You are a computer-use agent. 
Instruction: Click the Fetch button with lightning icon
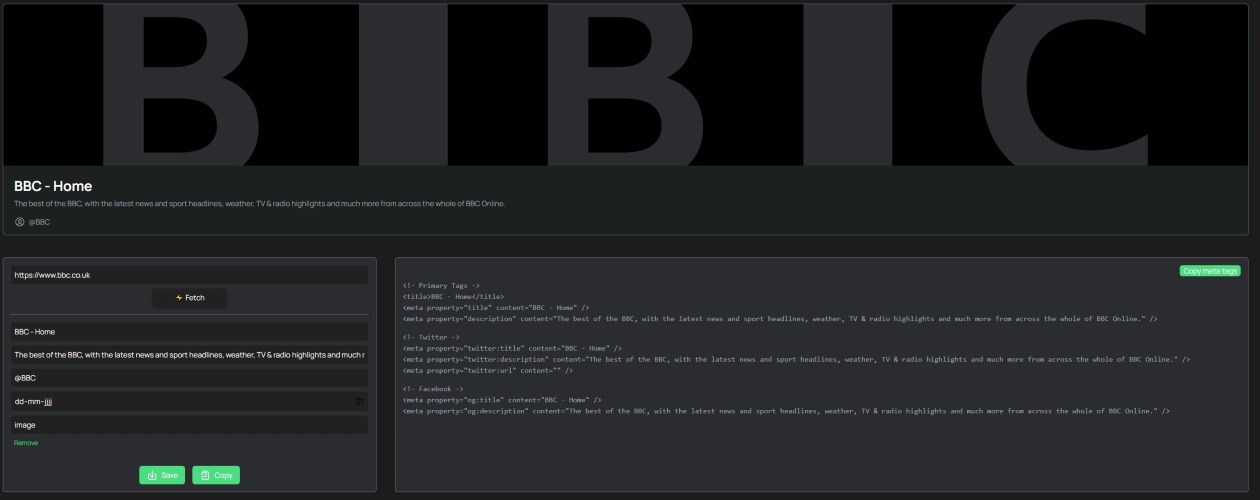189,298
